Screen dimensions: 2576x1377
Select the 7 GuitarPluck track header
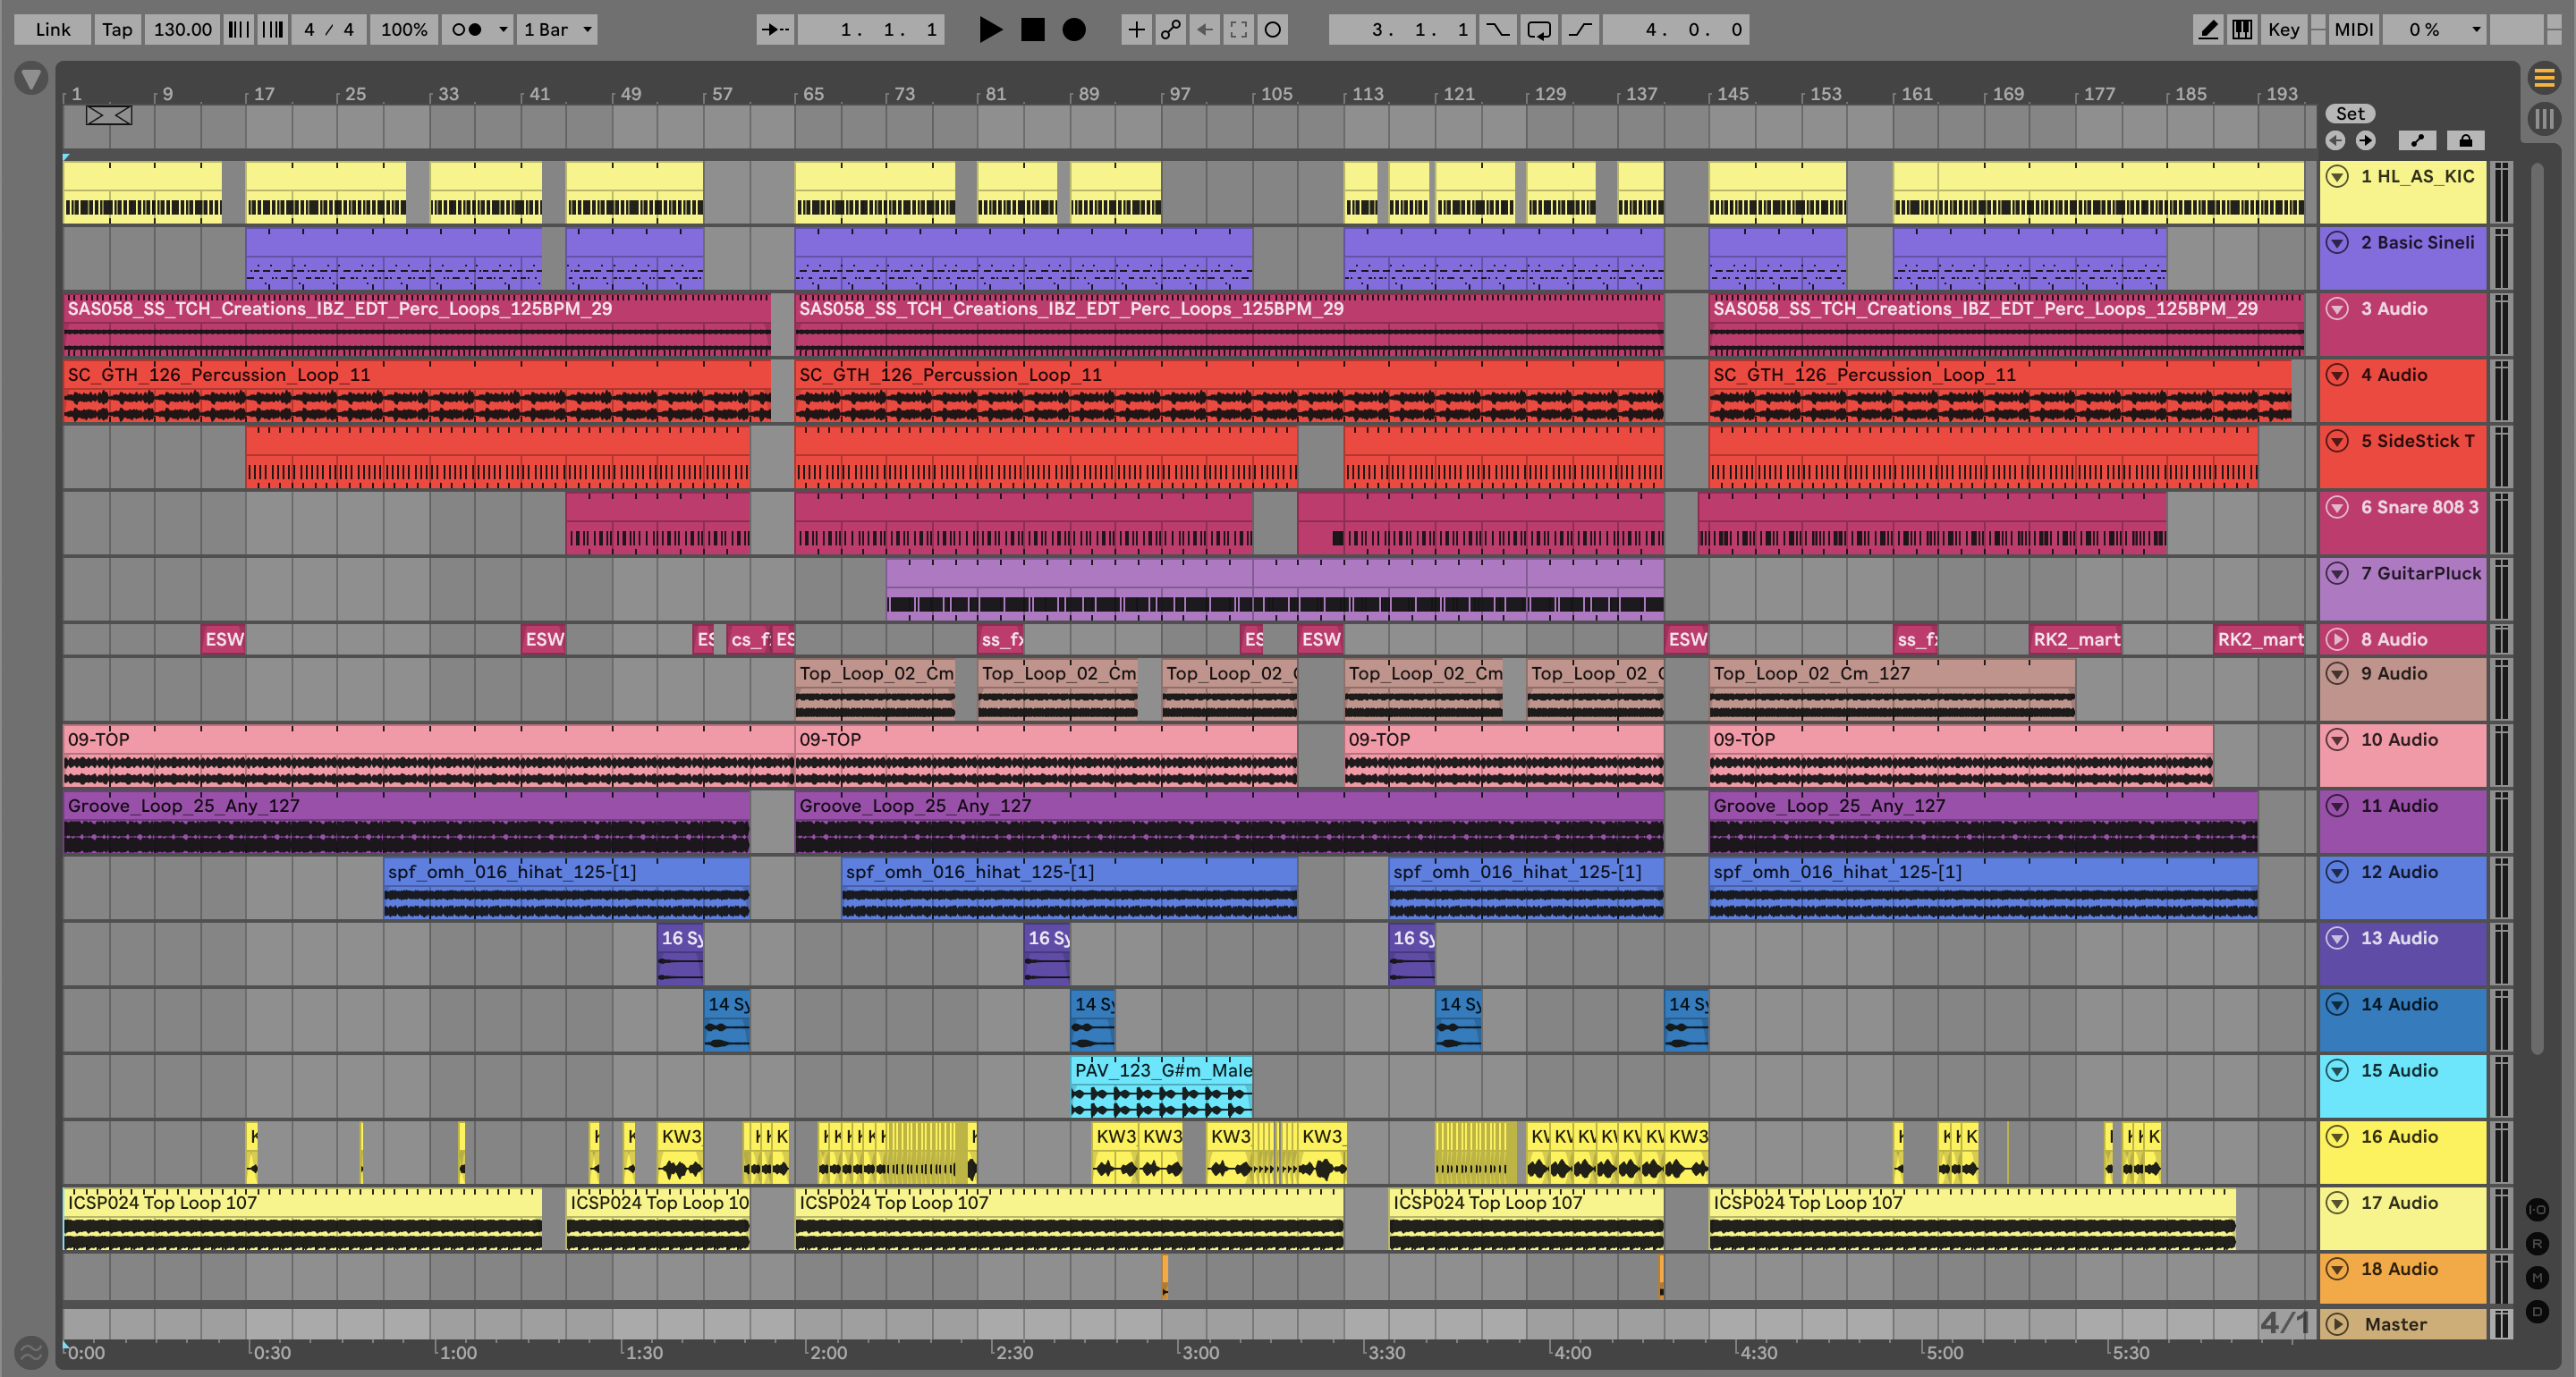[2403, 589]
